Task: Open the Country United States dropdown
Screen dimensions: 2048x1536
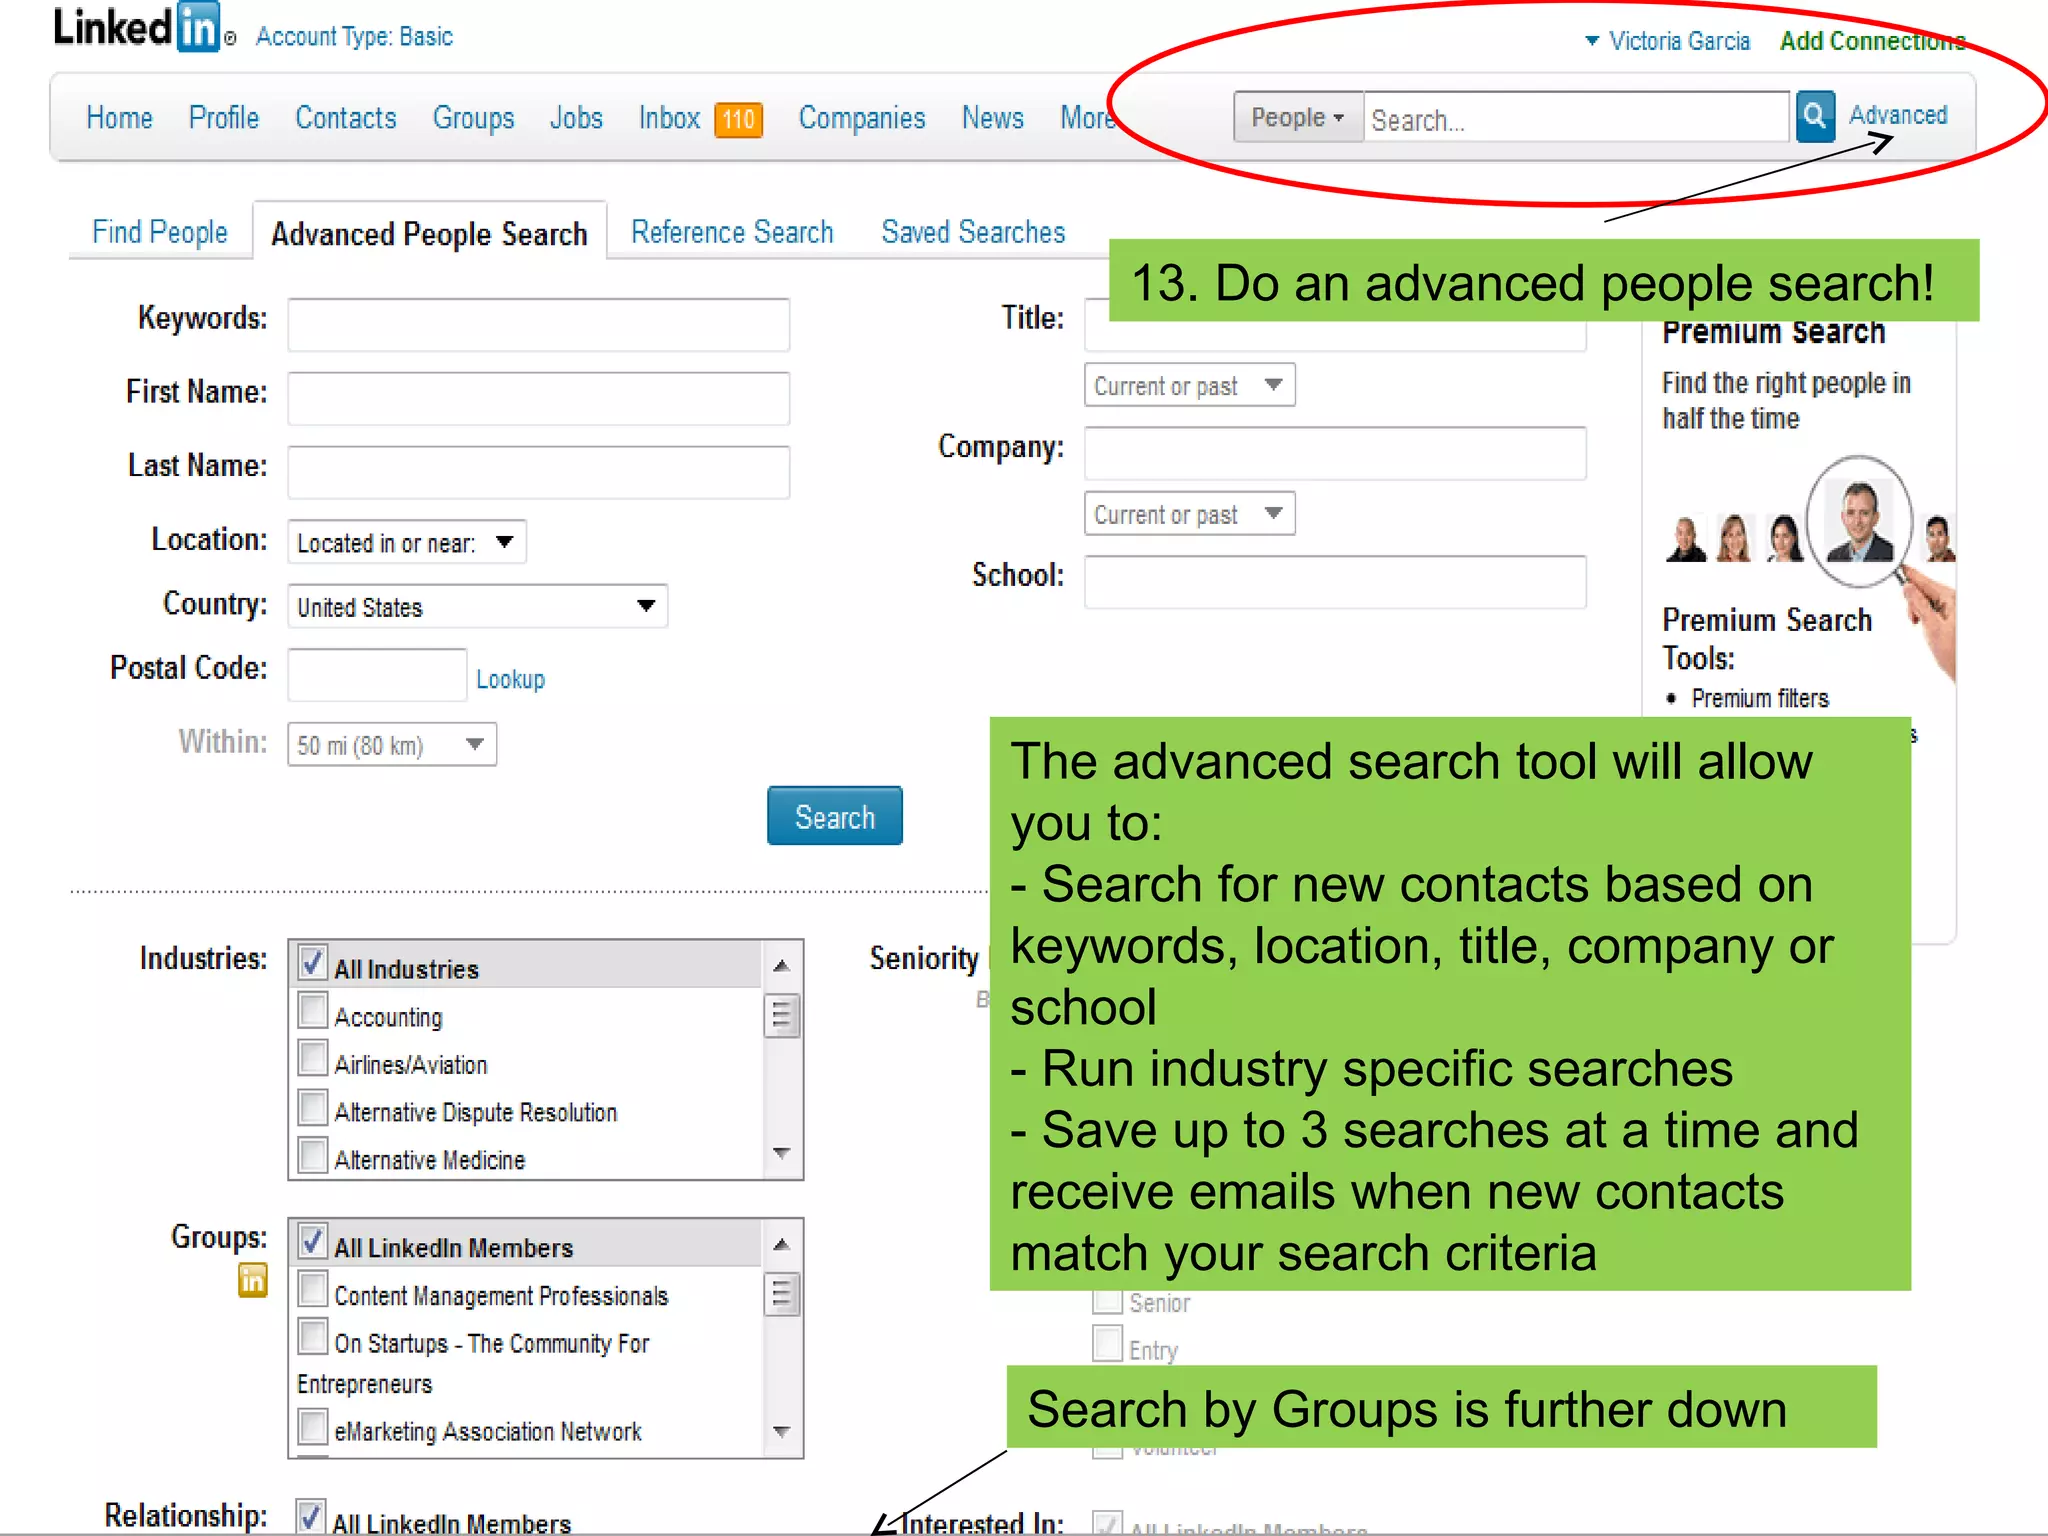Action: pos(477,606)
